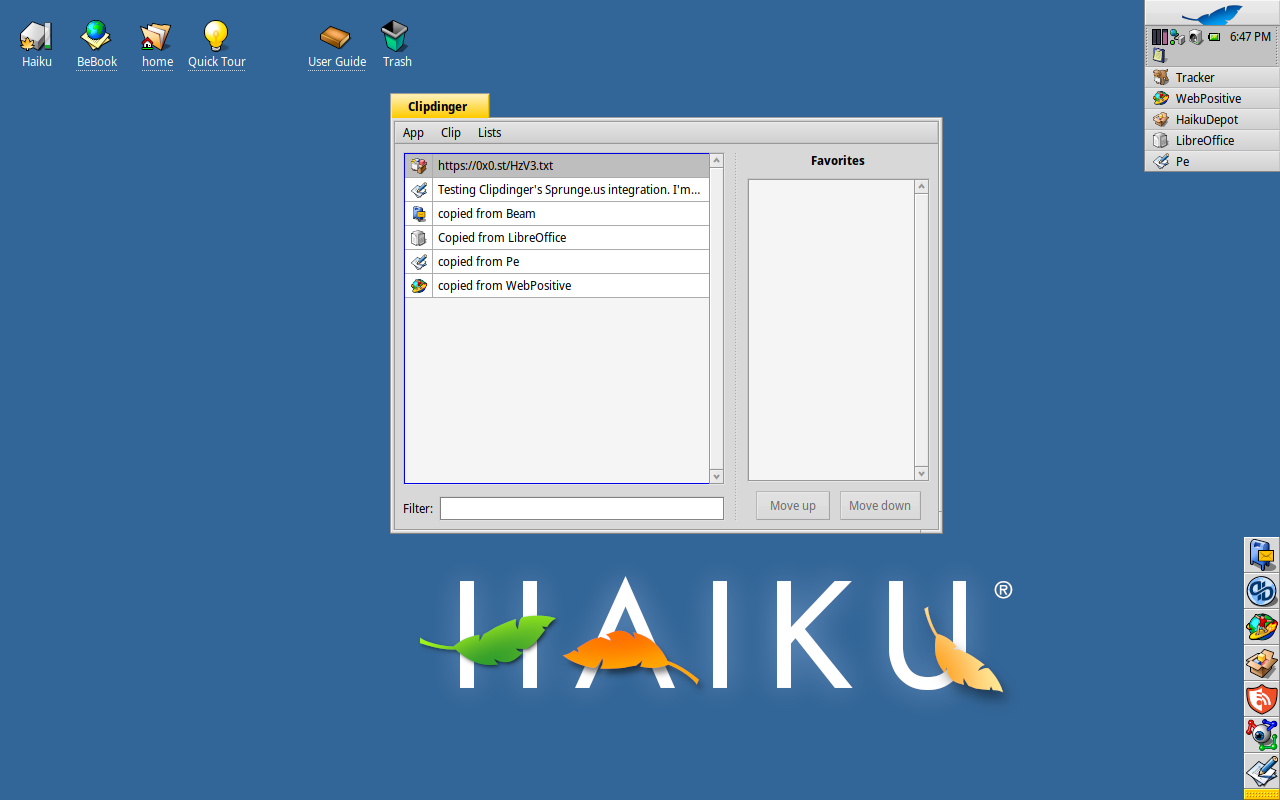This screenshot has height=800, width=1280.
Task: Launch Quassel chat icon in launcher dock
Action: pos(1261,591)
